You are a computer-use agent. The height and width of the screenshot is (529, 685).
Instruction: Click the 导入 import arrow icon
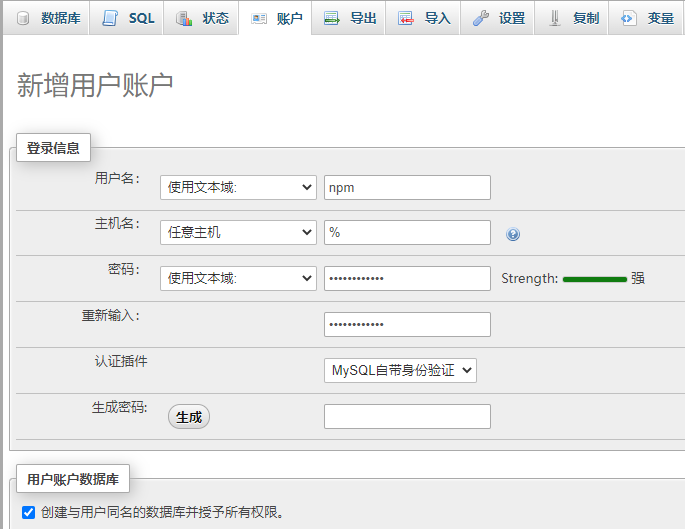[405, 18]
